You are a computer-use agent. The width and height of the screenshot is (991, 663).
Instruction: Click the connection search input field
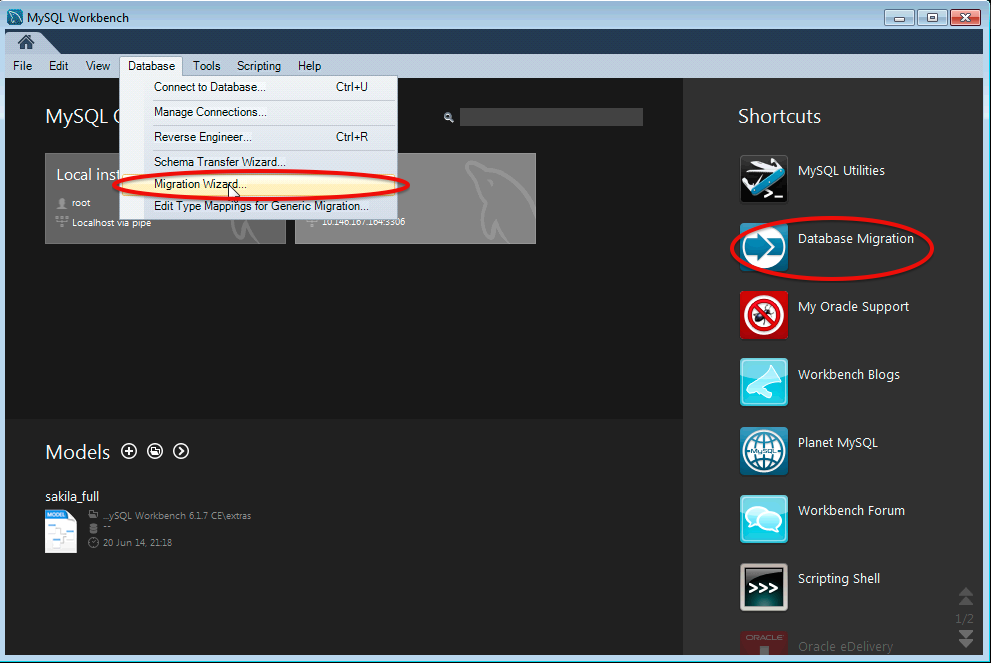tap(550, 117)
